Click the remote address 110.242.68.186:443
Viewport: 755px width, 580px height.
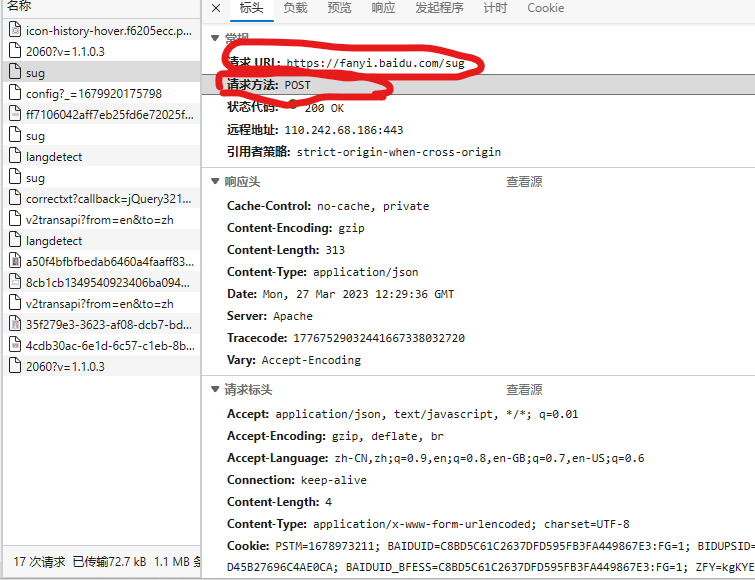(x=344, y=130)
